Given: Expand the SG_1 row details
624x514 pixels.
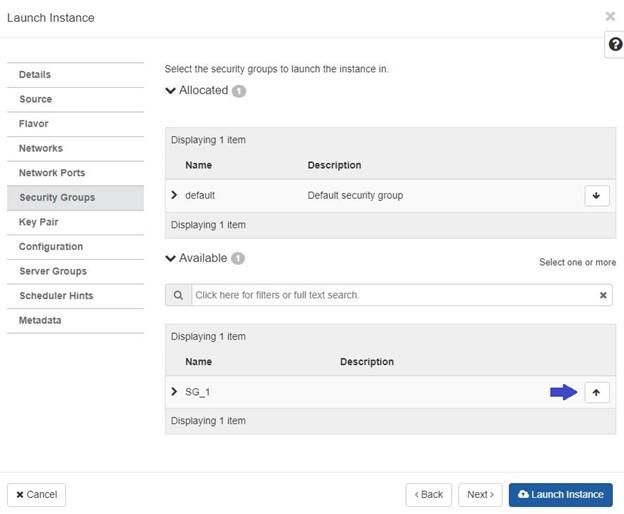Looking at the screenshot, I should coord(174,391).
